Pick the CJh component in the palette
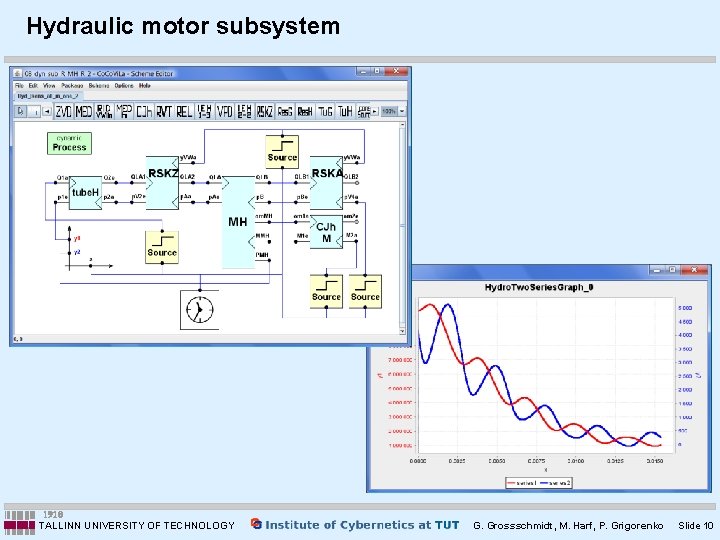The image size is (720, 540). pos(144,111)
